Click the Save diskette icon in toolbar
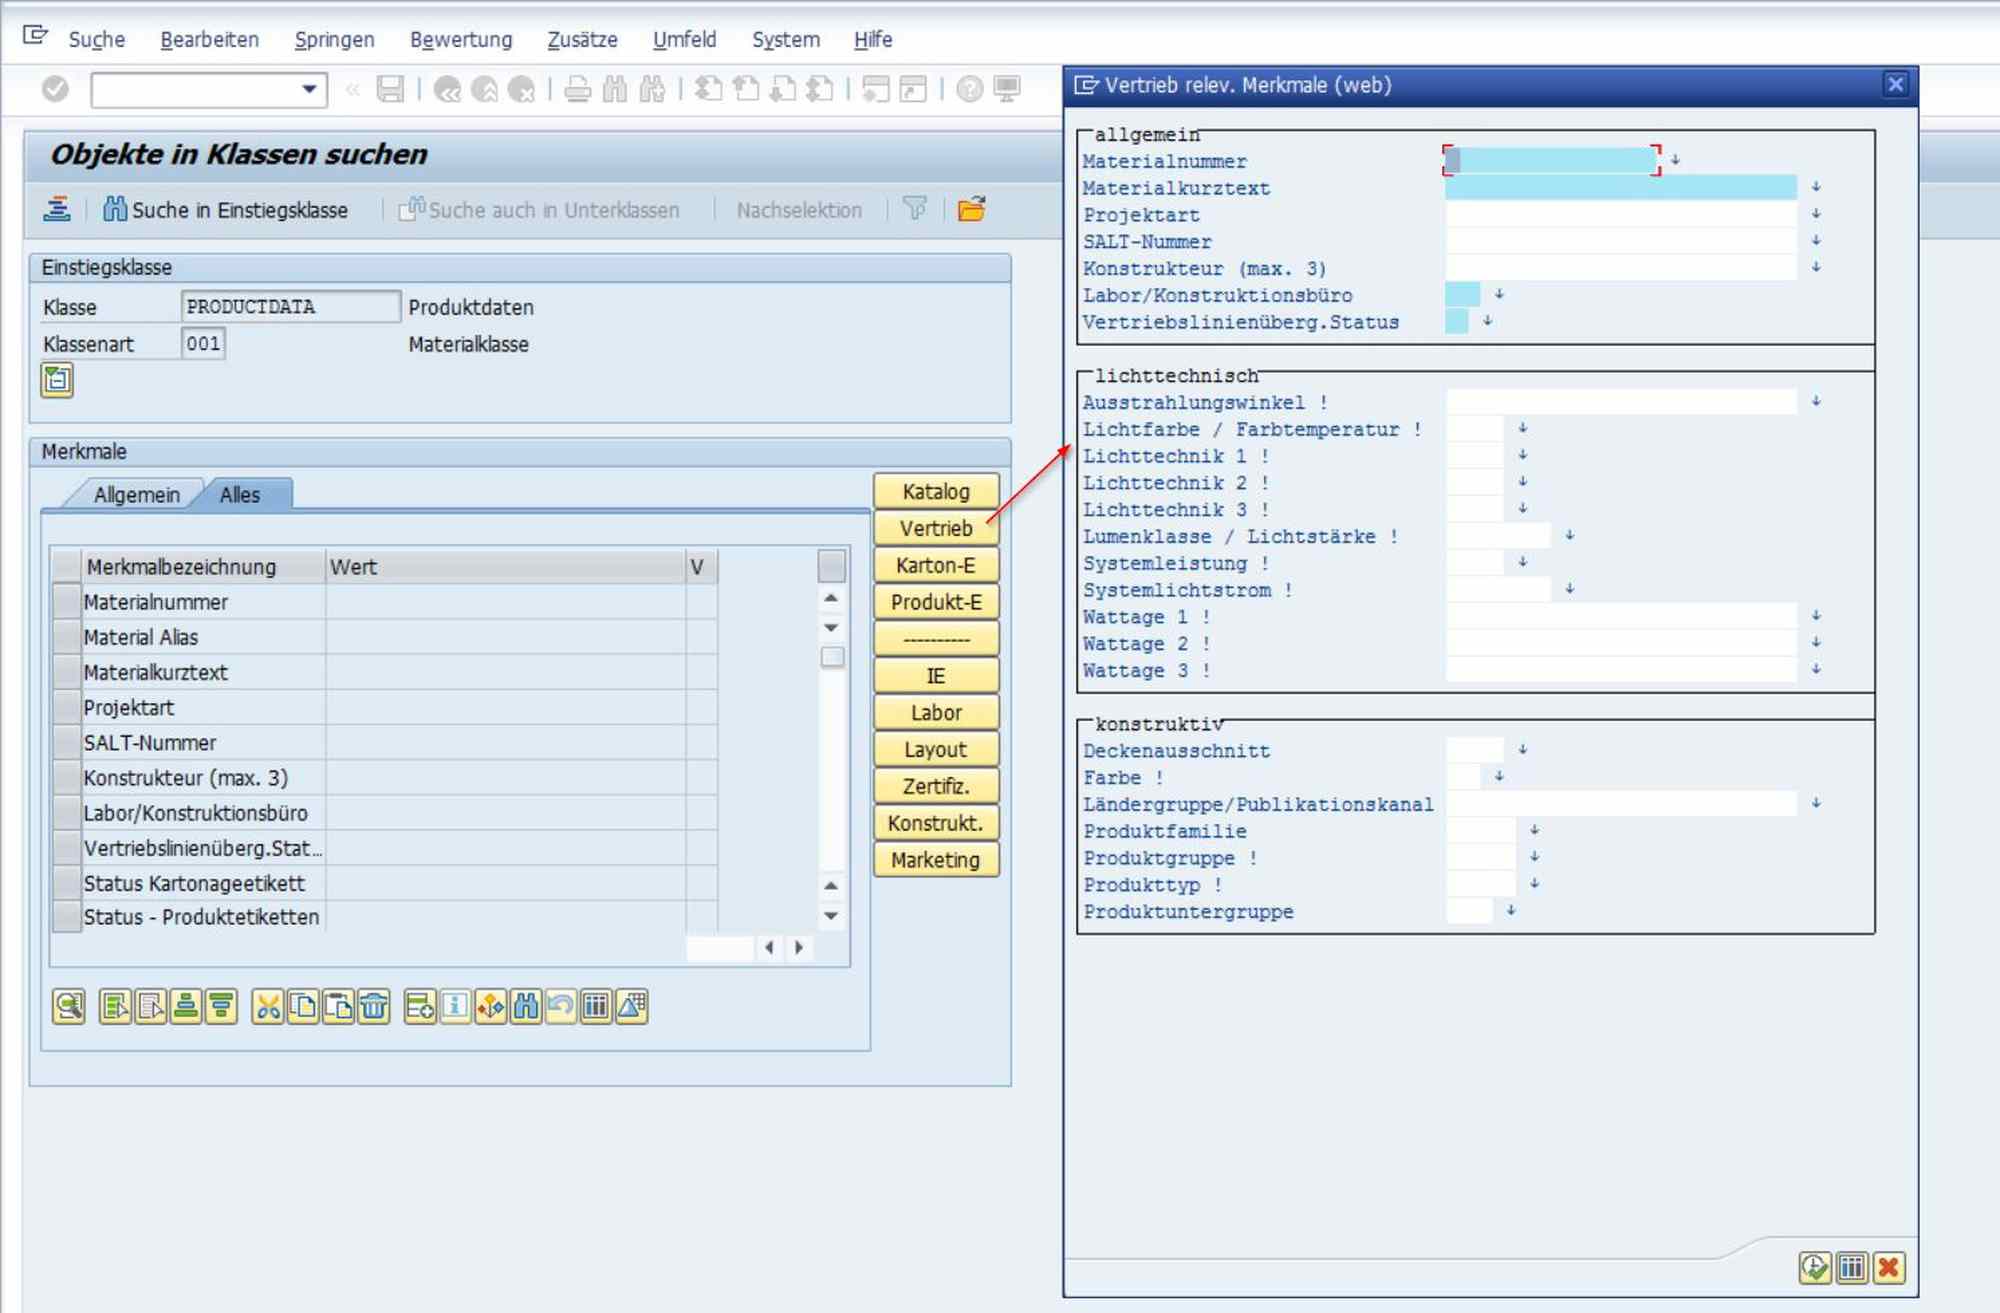This screenshot has height=1313, width=2000. [390, 89]
